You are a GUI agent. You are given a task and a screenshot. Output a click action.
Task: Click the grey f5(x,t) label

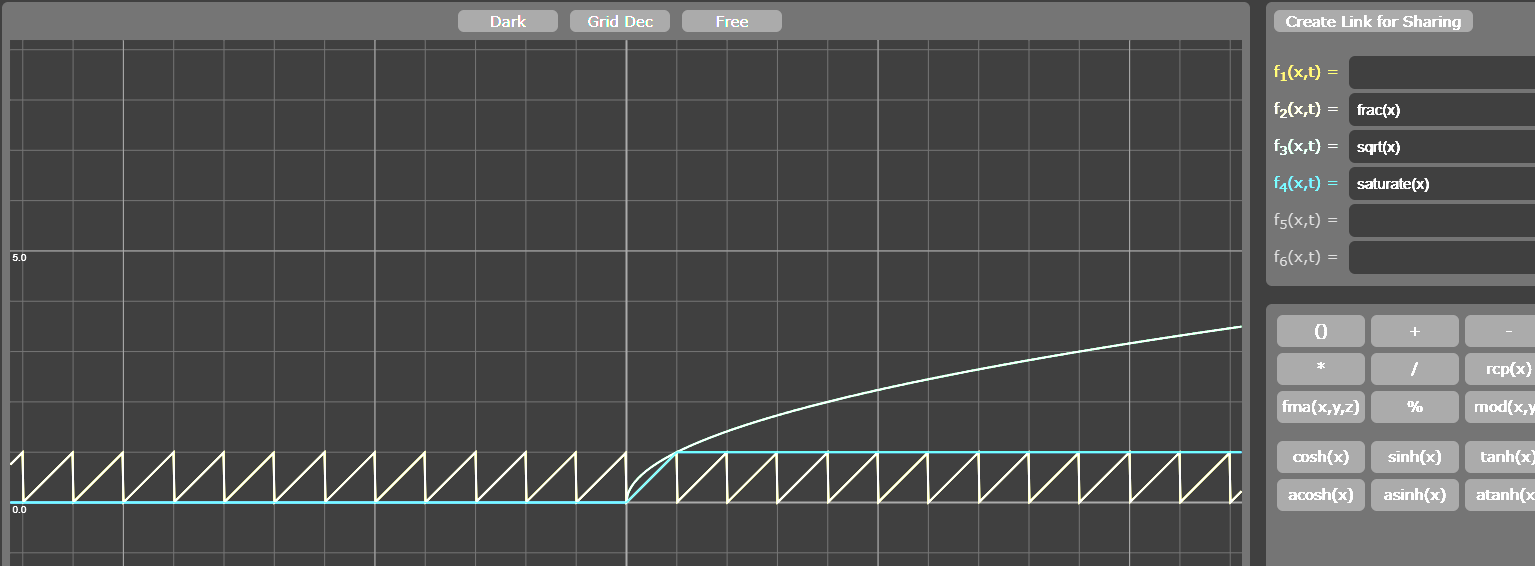1306,220
